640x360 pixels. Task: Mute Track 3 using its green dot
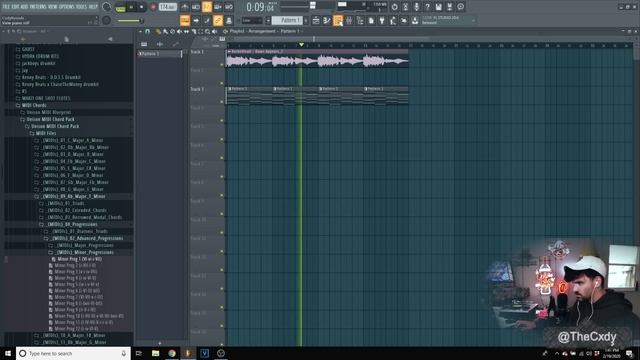coord(222,102)
